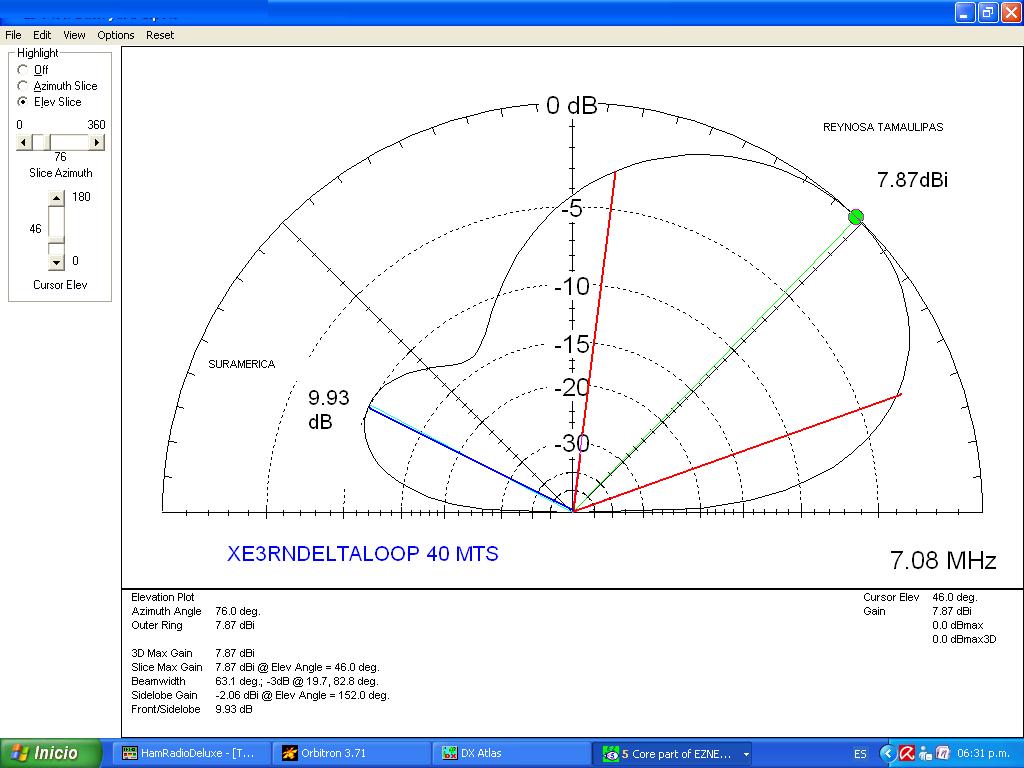
Task: Click the Sidelobe Gain -2.06 dBi value
Action: pyautogui.click(x=302, y=696)
